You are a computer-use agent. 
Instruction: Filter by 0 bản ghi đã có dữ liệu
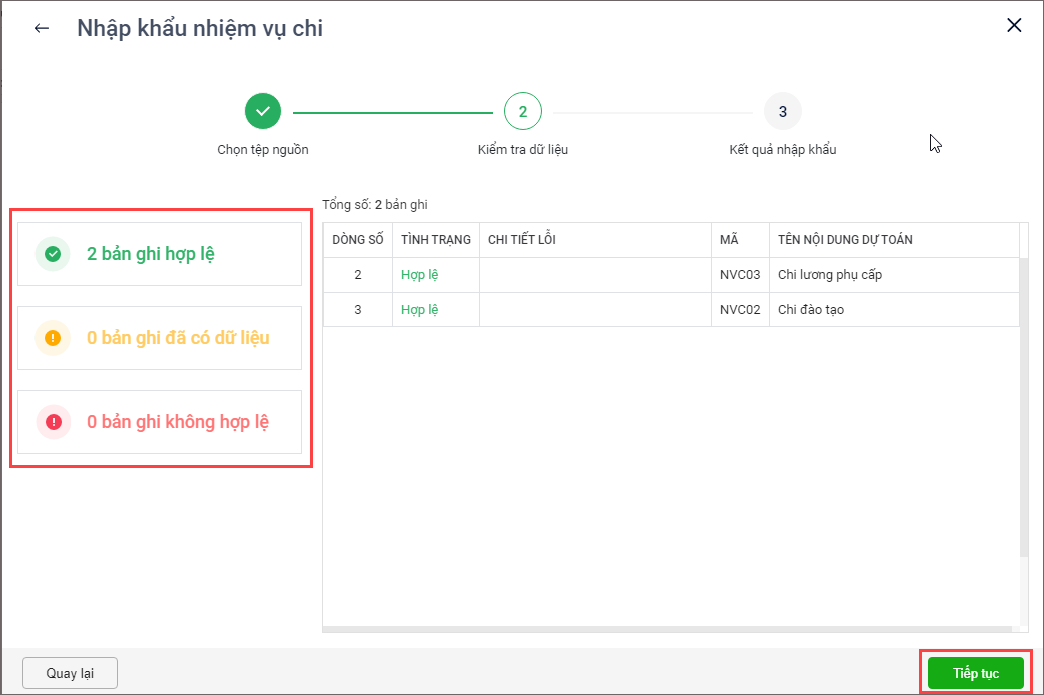(x=178, y=338)
